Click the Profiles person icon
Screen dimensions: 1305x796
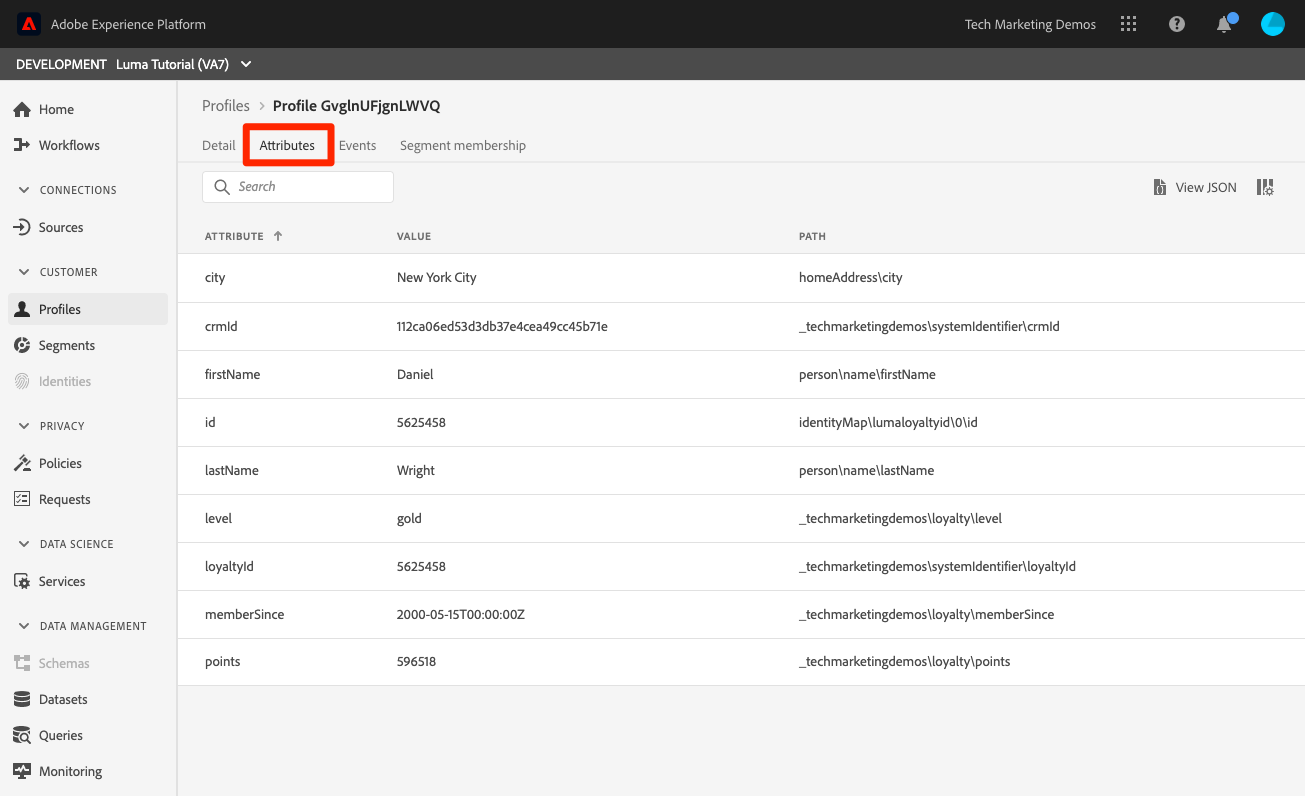tap(22, 309)
